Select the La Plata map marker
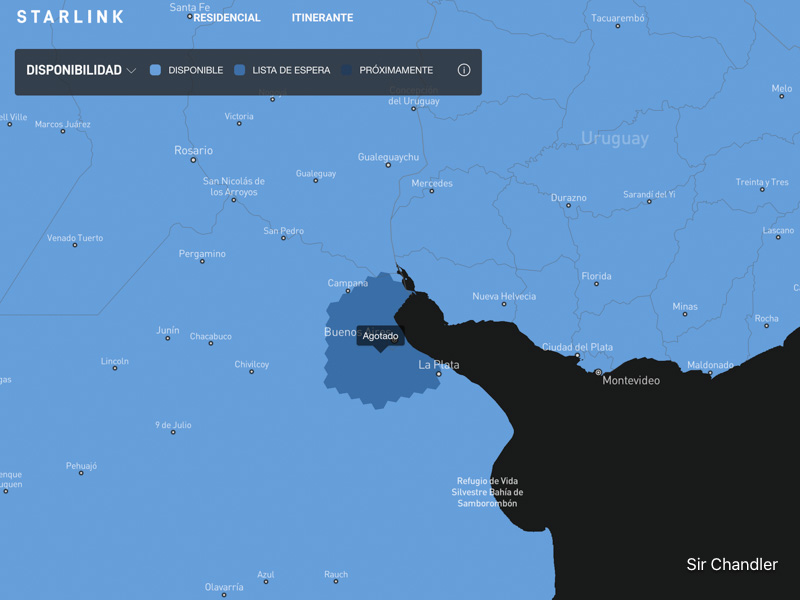The height and width of the screenshot is (600, 800). [x=438, y=374]
